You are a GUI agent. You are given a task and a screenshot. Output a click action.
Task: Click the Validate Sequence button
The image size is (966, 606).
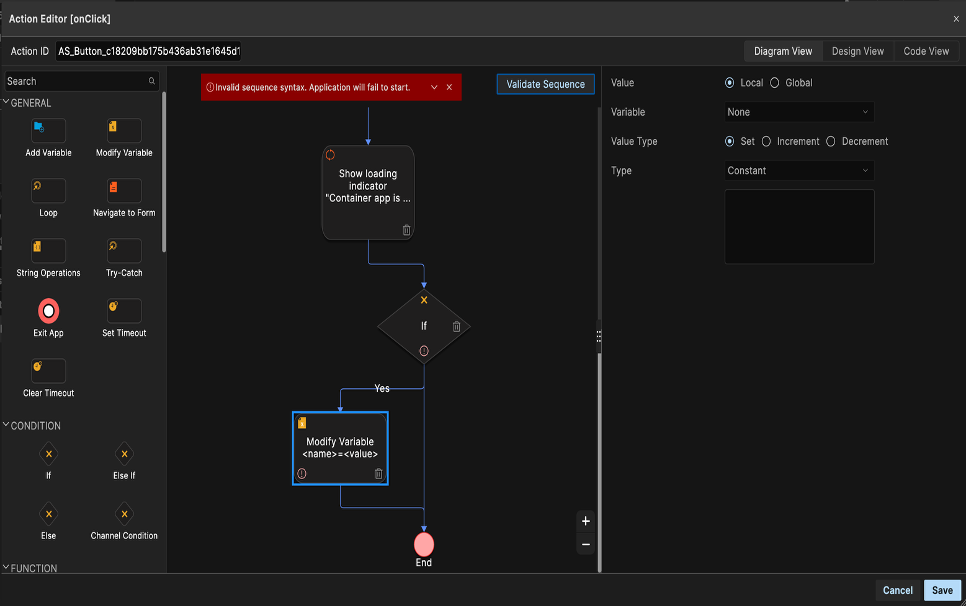point(545,85)
